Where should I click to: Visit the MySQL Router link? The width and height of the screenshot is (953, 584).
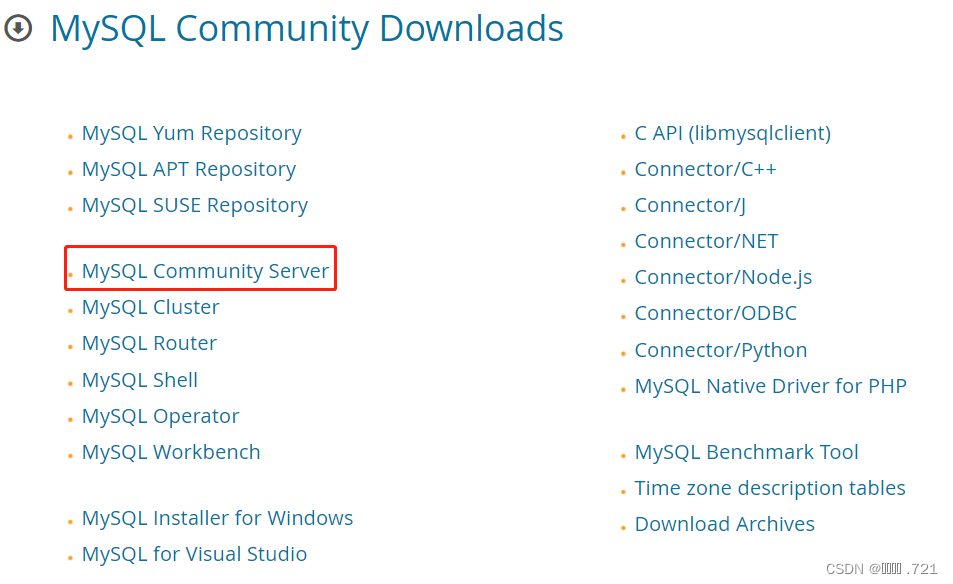(150, 343)
